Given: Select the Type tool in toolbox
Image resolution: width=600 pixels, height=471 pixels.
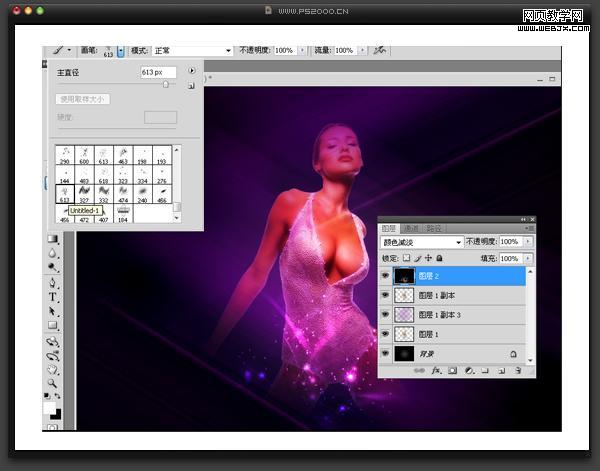Looking at the screenshot, I should 52,297.
